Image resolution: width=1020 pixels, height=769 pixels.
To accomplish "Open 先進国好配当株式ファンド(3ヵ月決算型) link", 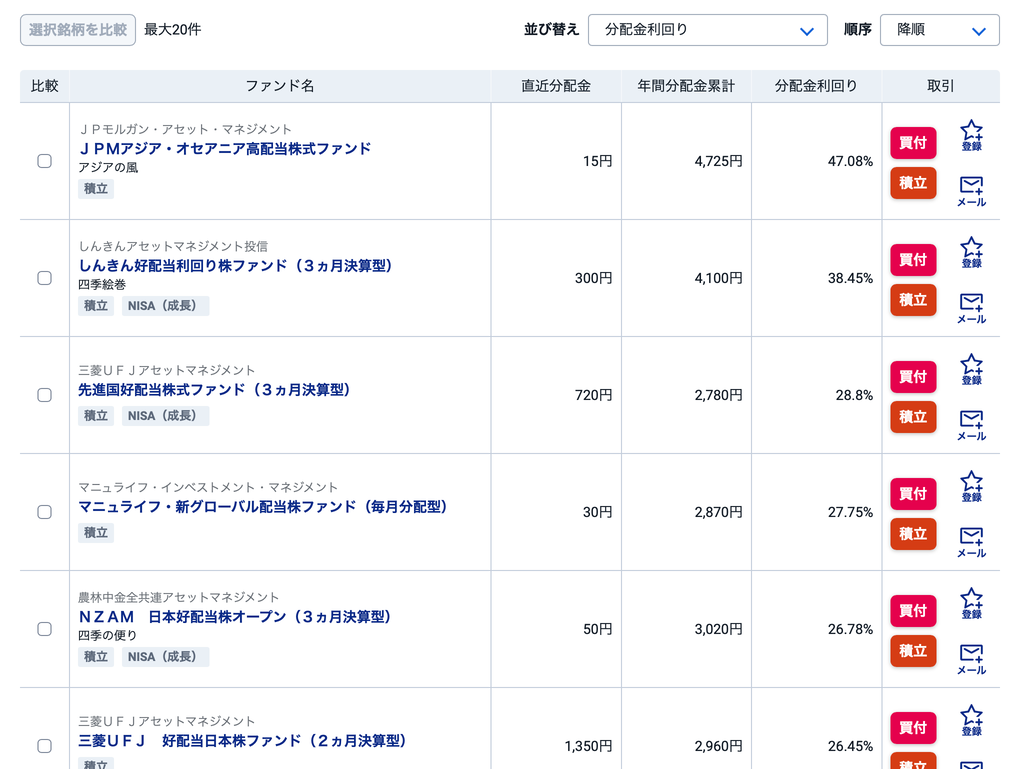I will 214,390.
